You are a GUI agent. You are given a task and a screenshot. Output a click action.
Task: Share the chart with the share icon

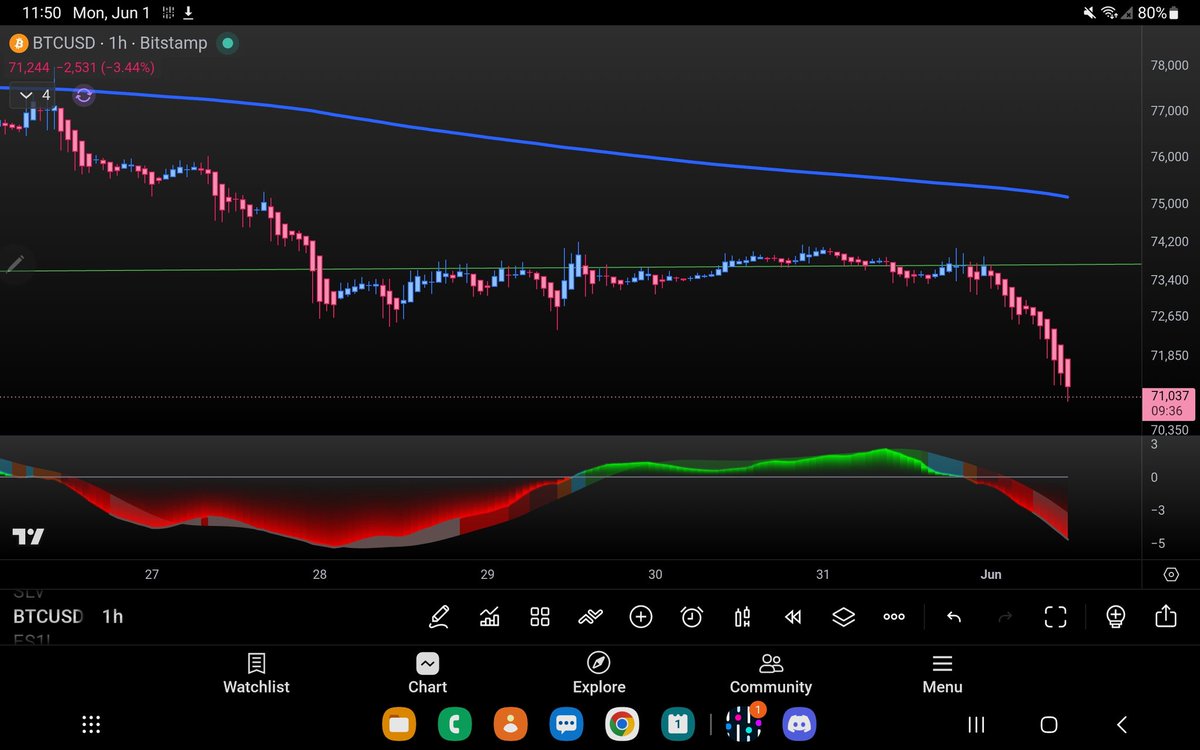point(1166,616)
